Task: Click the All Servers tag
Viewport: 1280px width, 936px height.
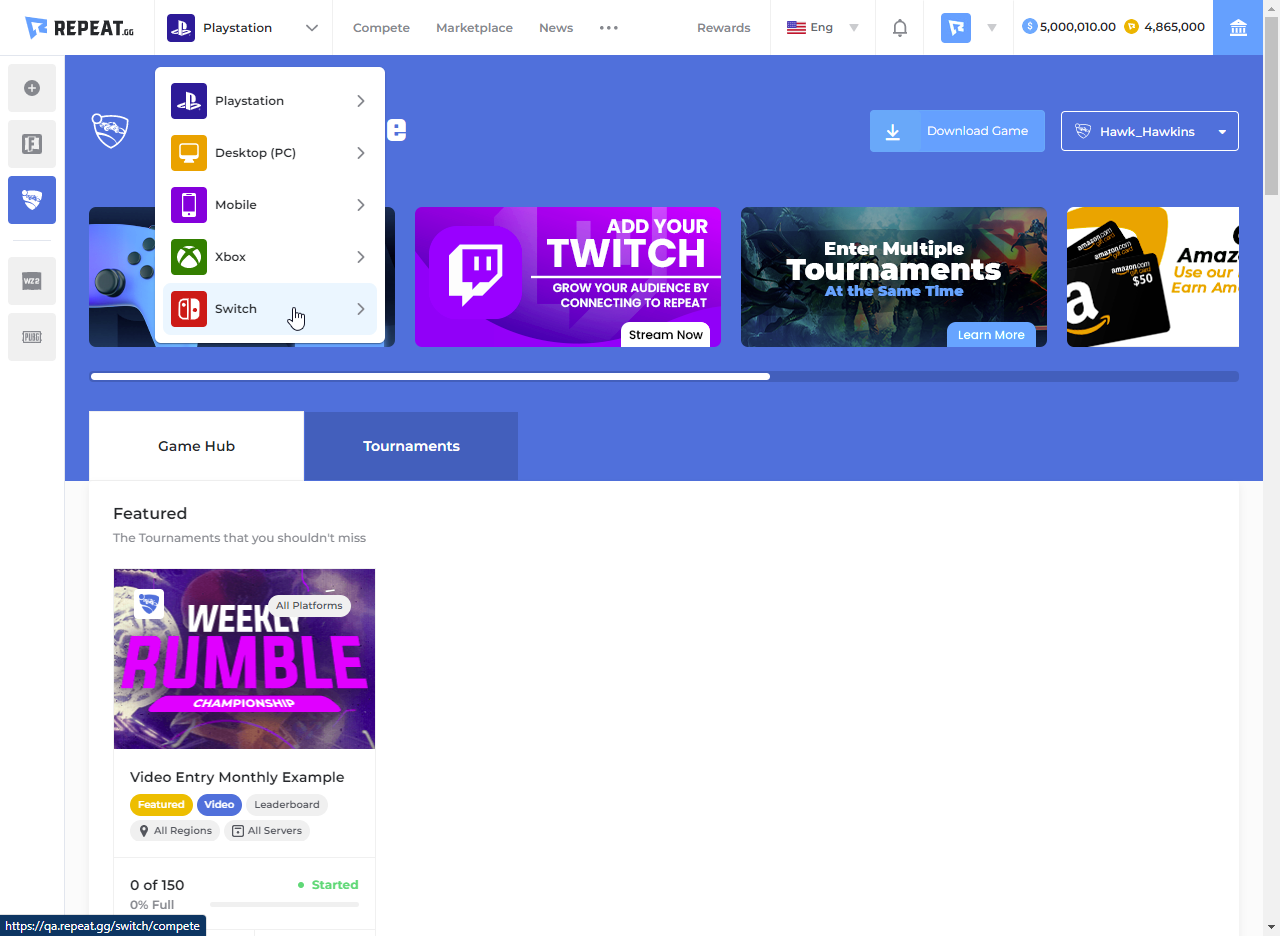Action: point(267,830)
